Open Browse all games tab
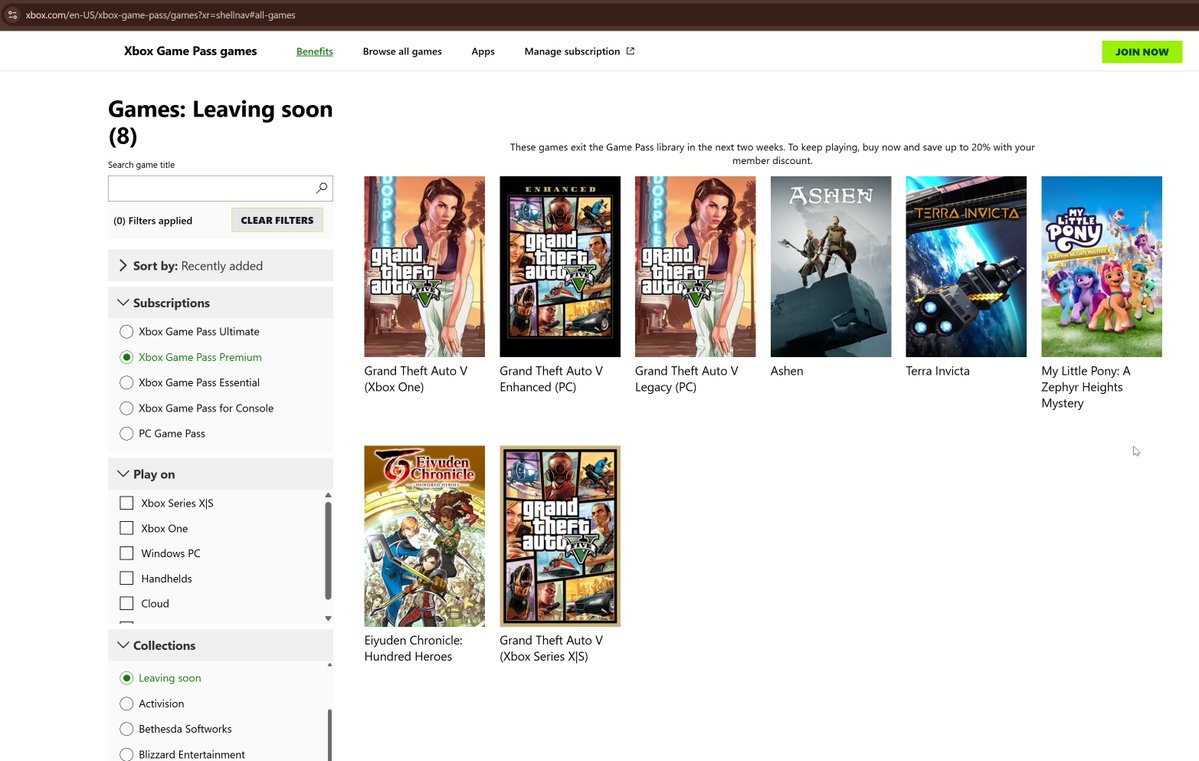Viewport: 1199px width, 761px height. pos(402,51)
